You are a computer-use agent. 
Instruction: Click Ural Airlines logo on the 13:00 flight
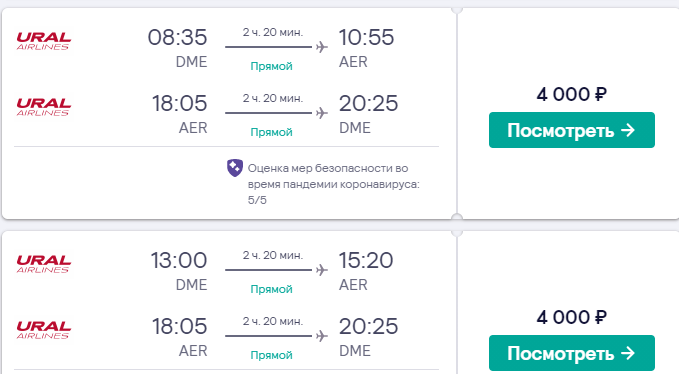click(44, 264)
